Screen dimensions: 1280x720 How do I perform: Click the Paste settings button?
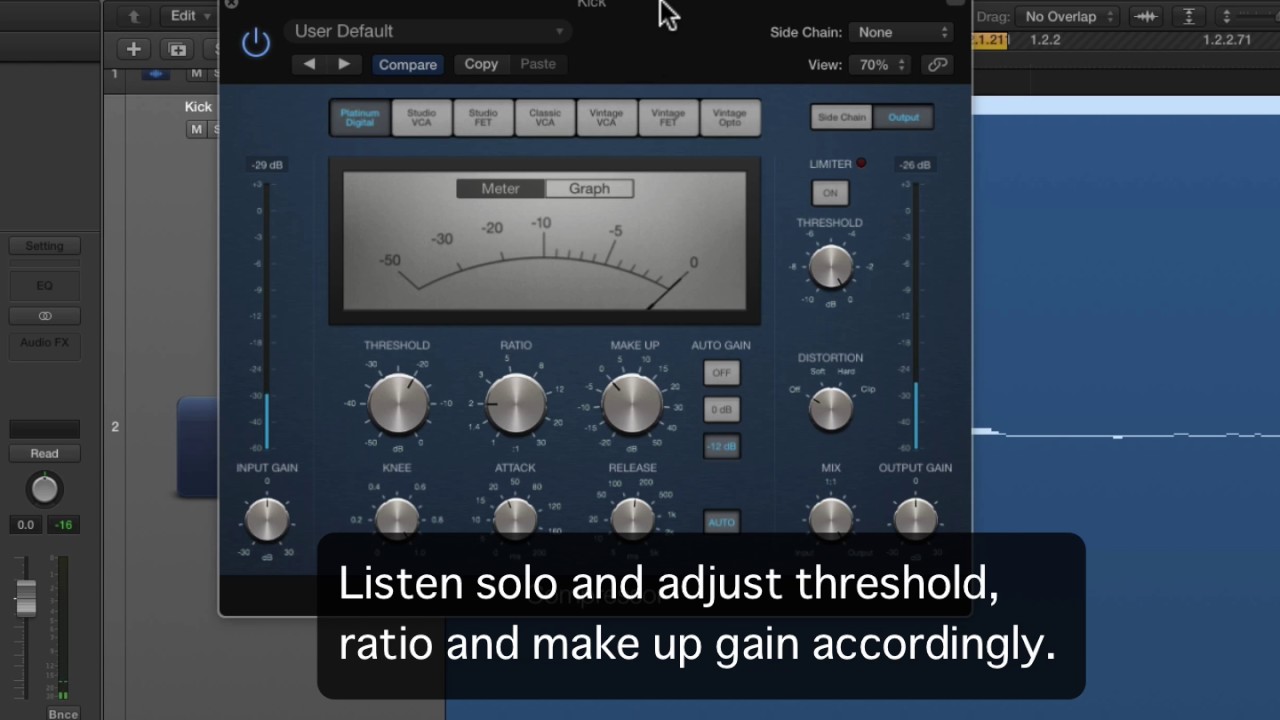click(538, 64)
